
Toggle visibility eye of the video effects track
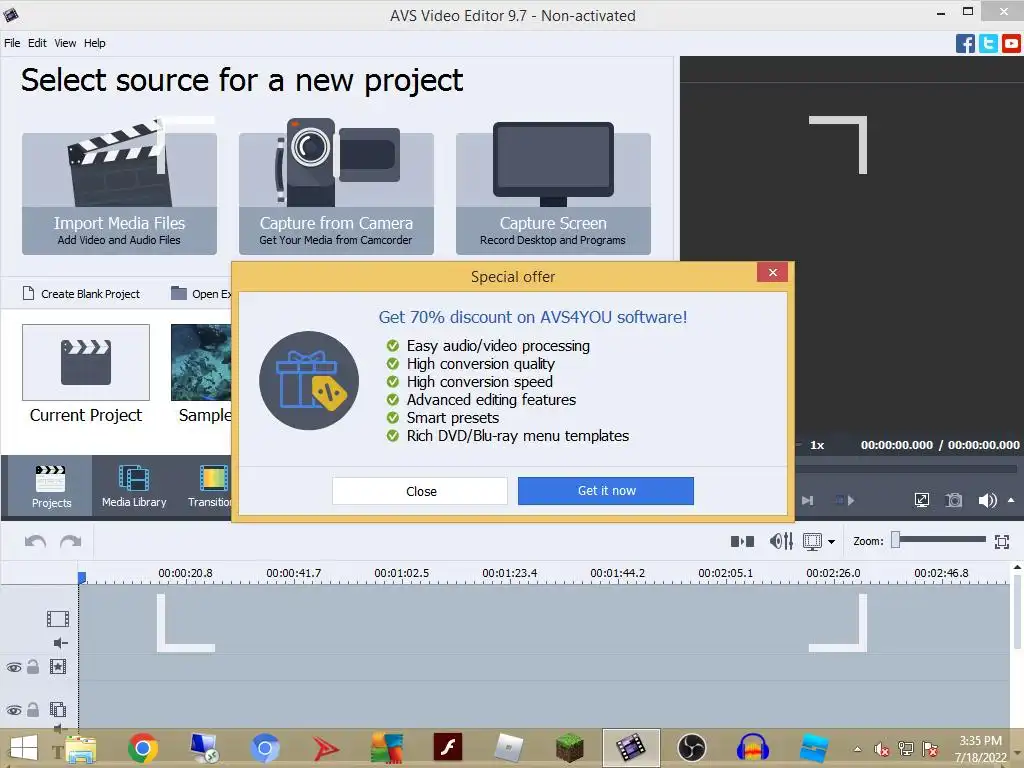point(14,667)
